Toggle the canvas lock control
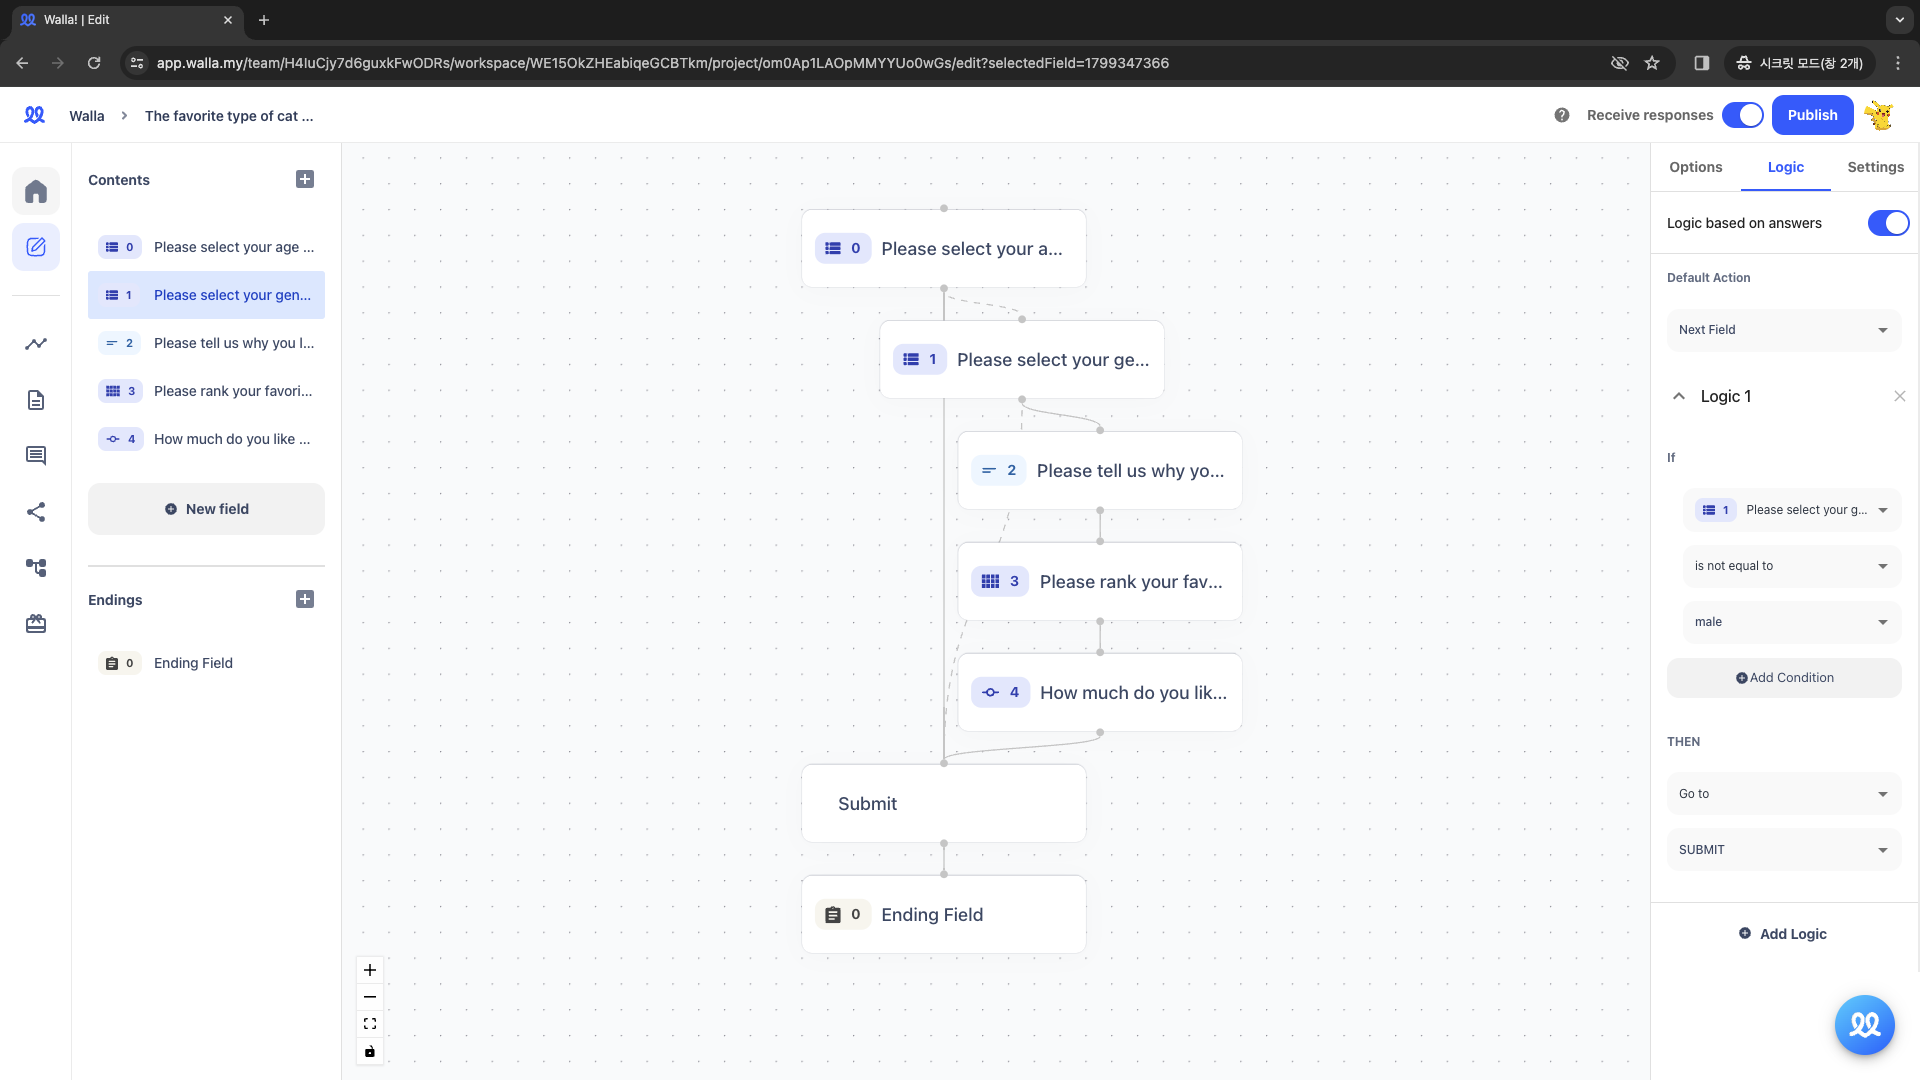Viewport: 1920px width, 1080px height. coord(370,1051)
